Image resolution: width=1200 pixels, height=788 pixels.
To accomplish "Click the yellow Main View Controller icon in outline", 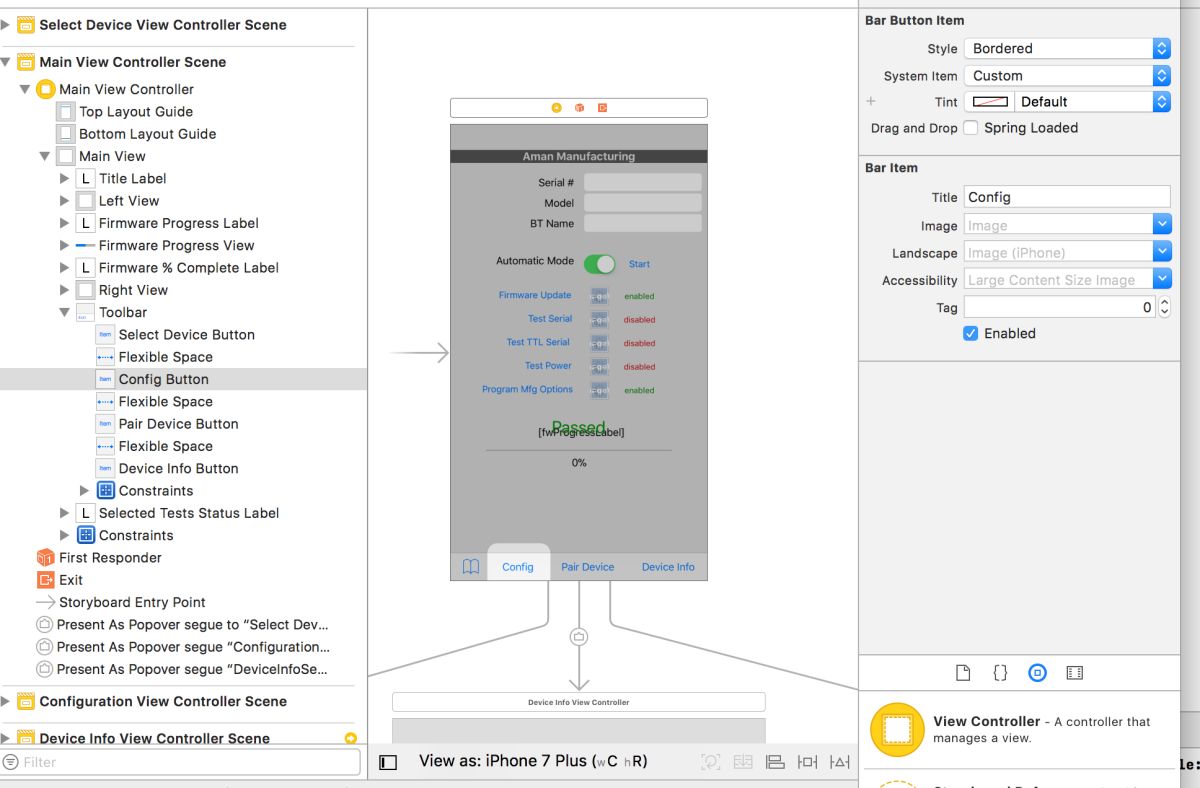I will tap(45, 89).
